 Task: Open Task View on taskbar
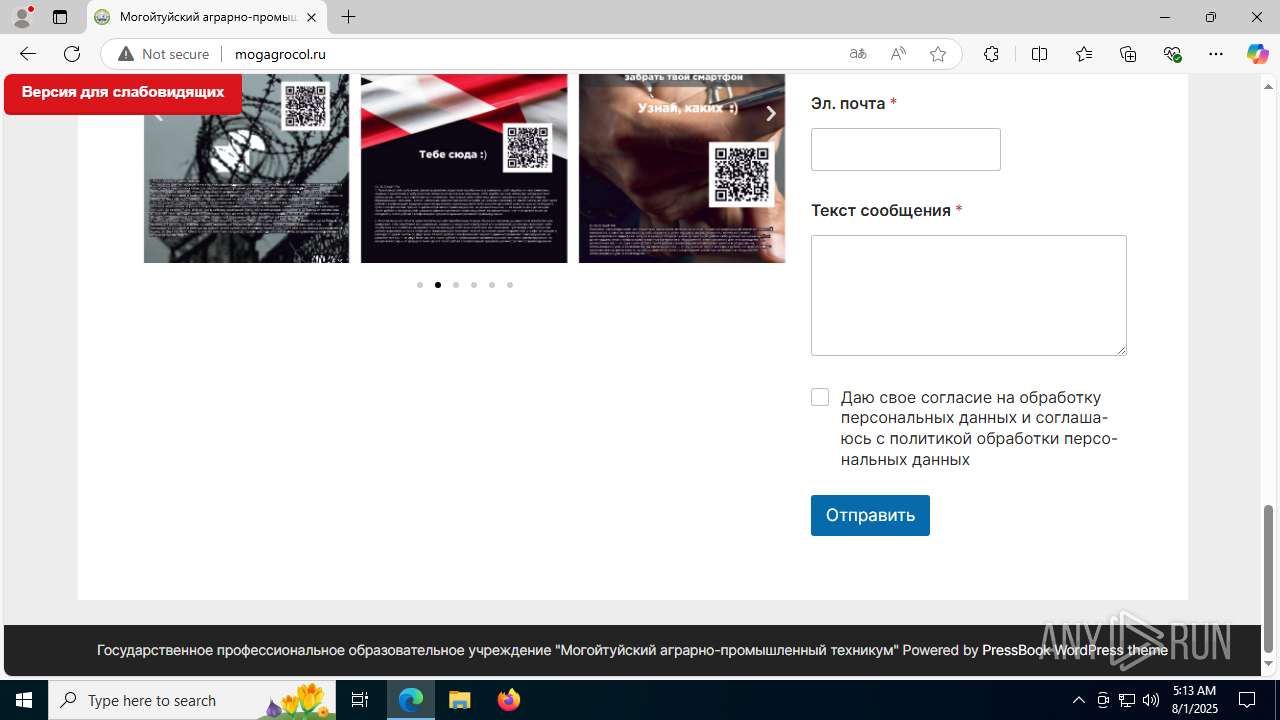[x=360, y=700]
